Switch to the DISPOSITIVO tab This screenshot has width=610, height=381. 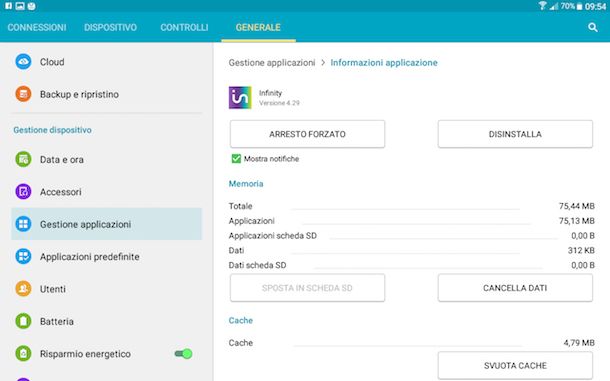click(110, 28)
